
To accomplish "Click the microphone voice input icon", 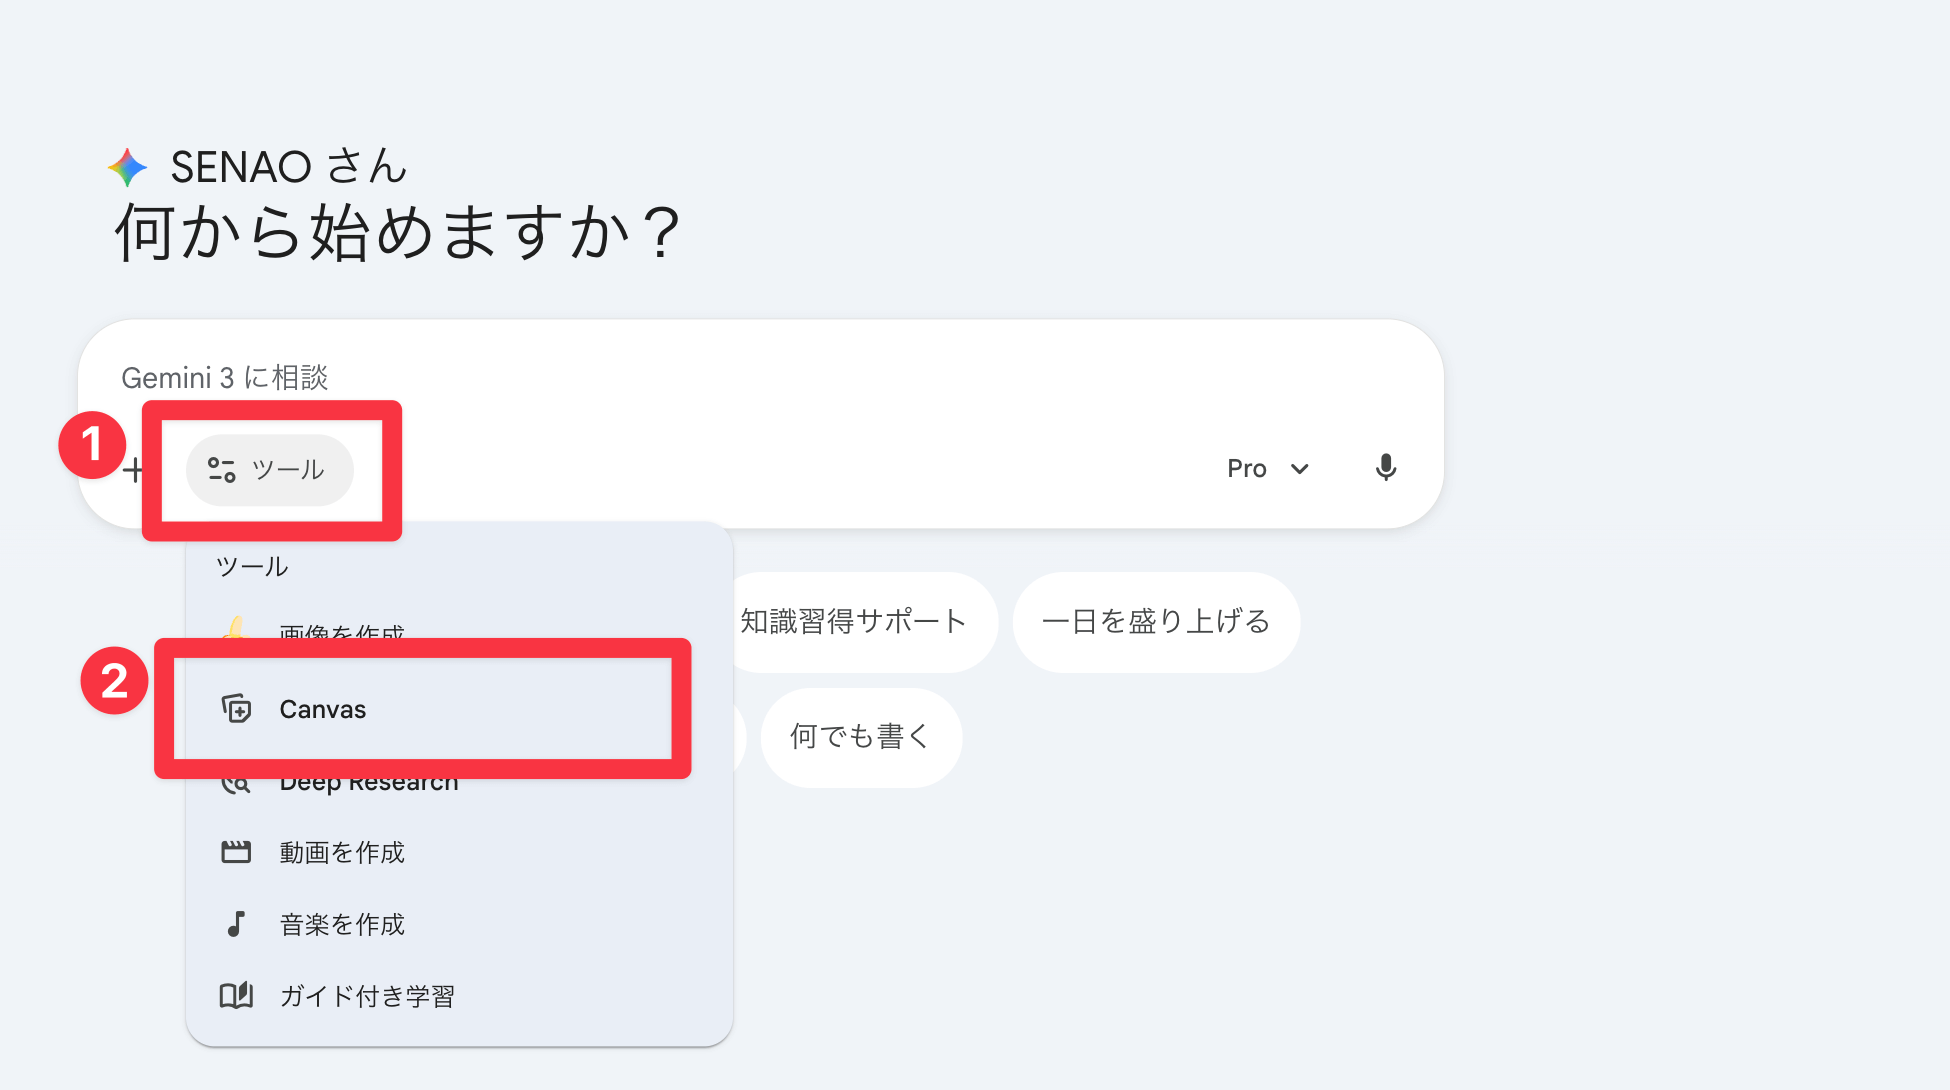I will coord(1385,468).
